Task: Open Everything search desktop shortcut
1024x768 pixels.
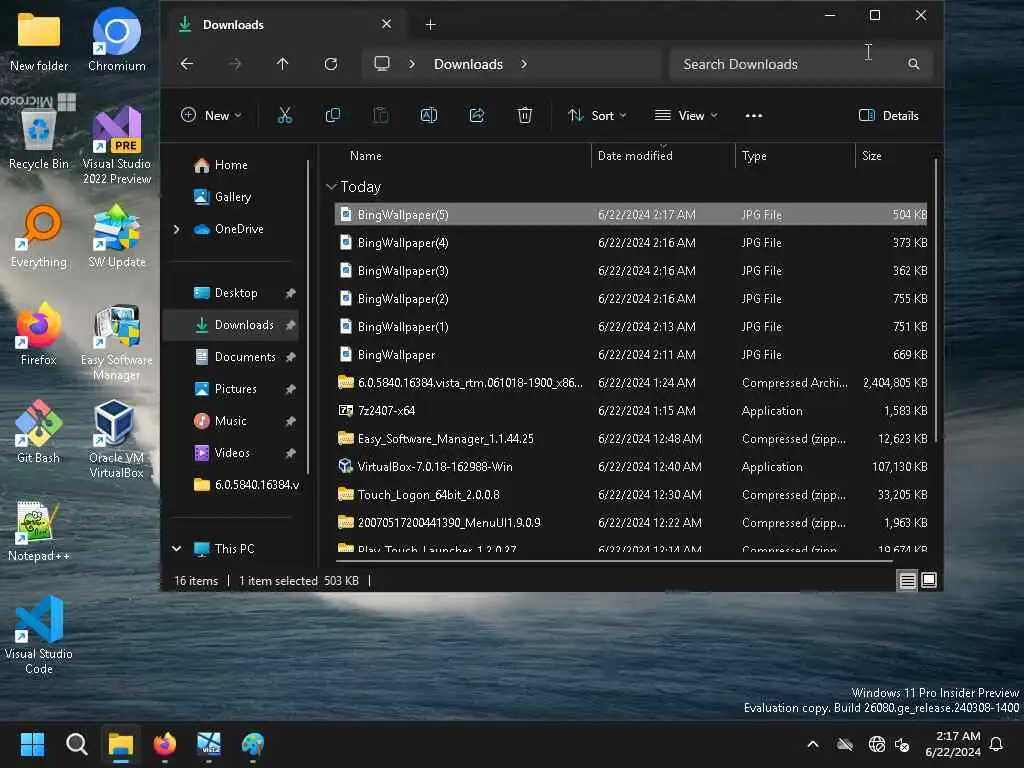Action: pos(39,236)
